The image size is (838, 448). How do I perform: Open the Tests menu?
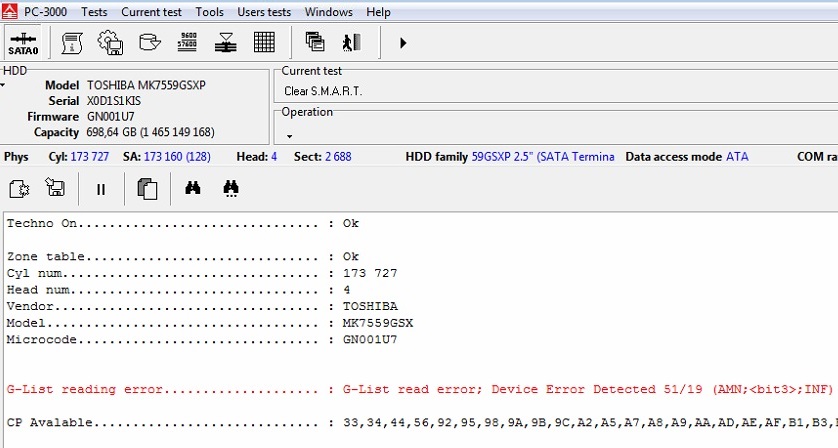click(94, 12)
